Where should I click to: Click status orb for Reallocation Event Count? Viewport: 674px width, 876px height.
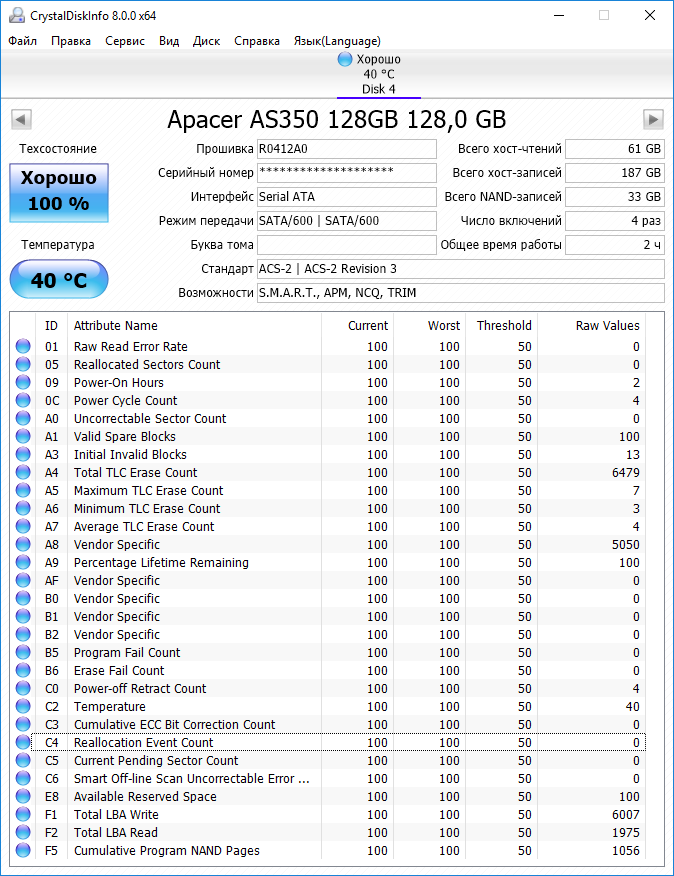point(23,742)
